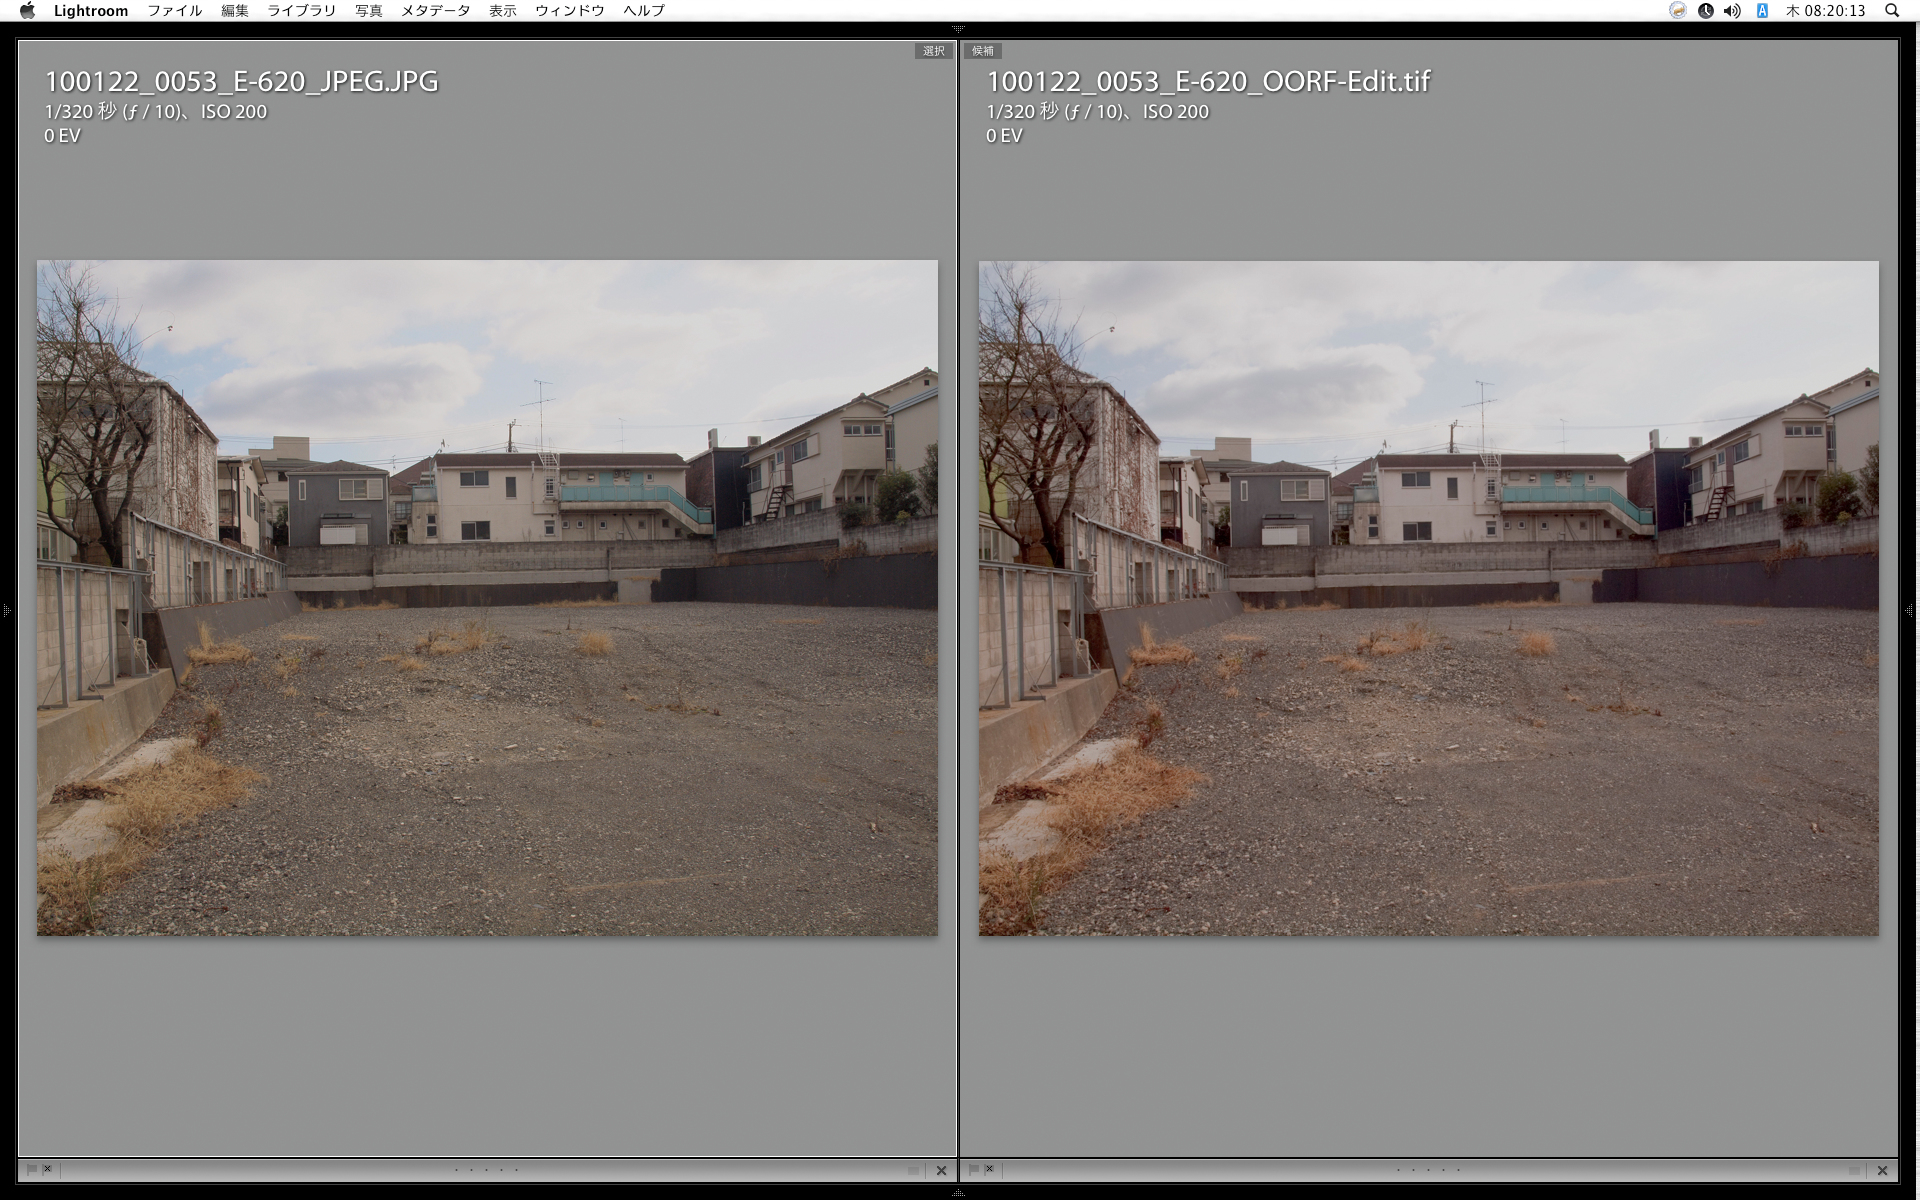Open color label for Candidate photo
The width and height of the screenshot is (1920, 1200).
pos(1854,1170)
